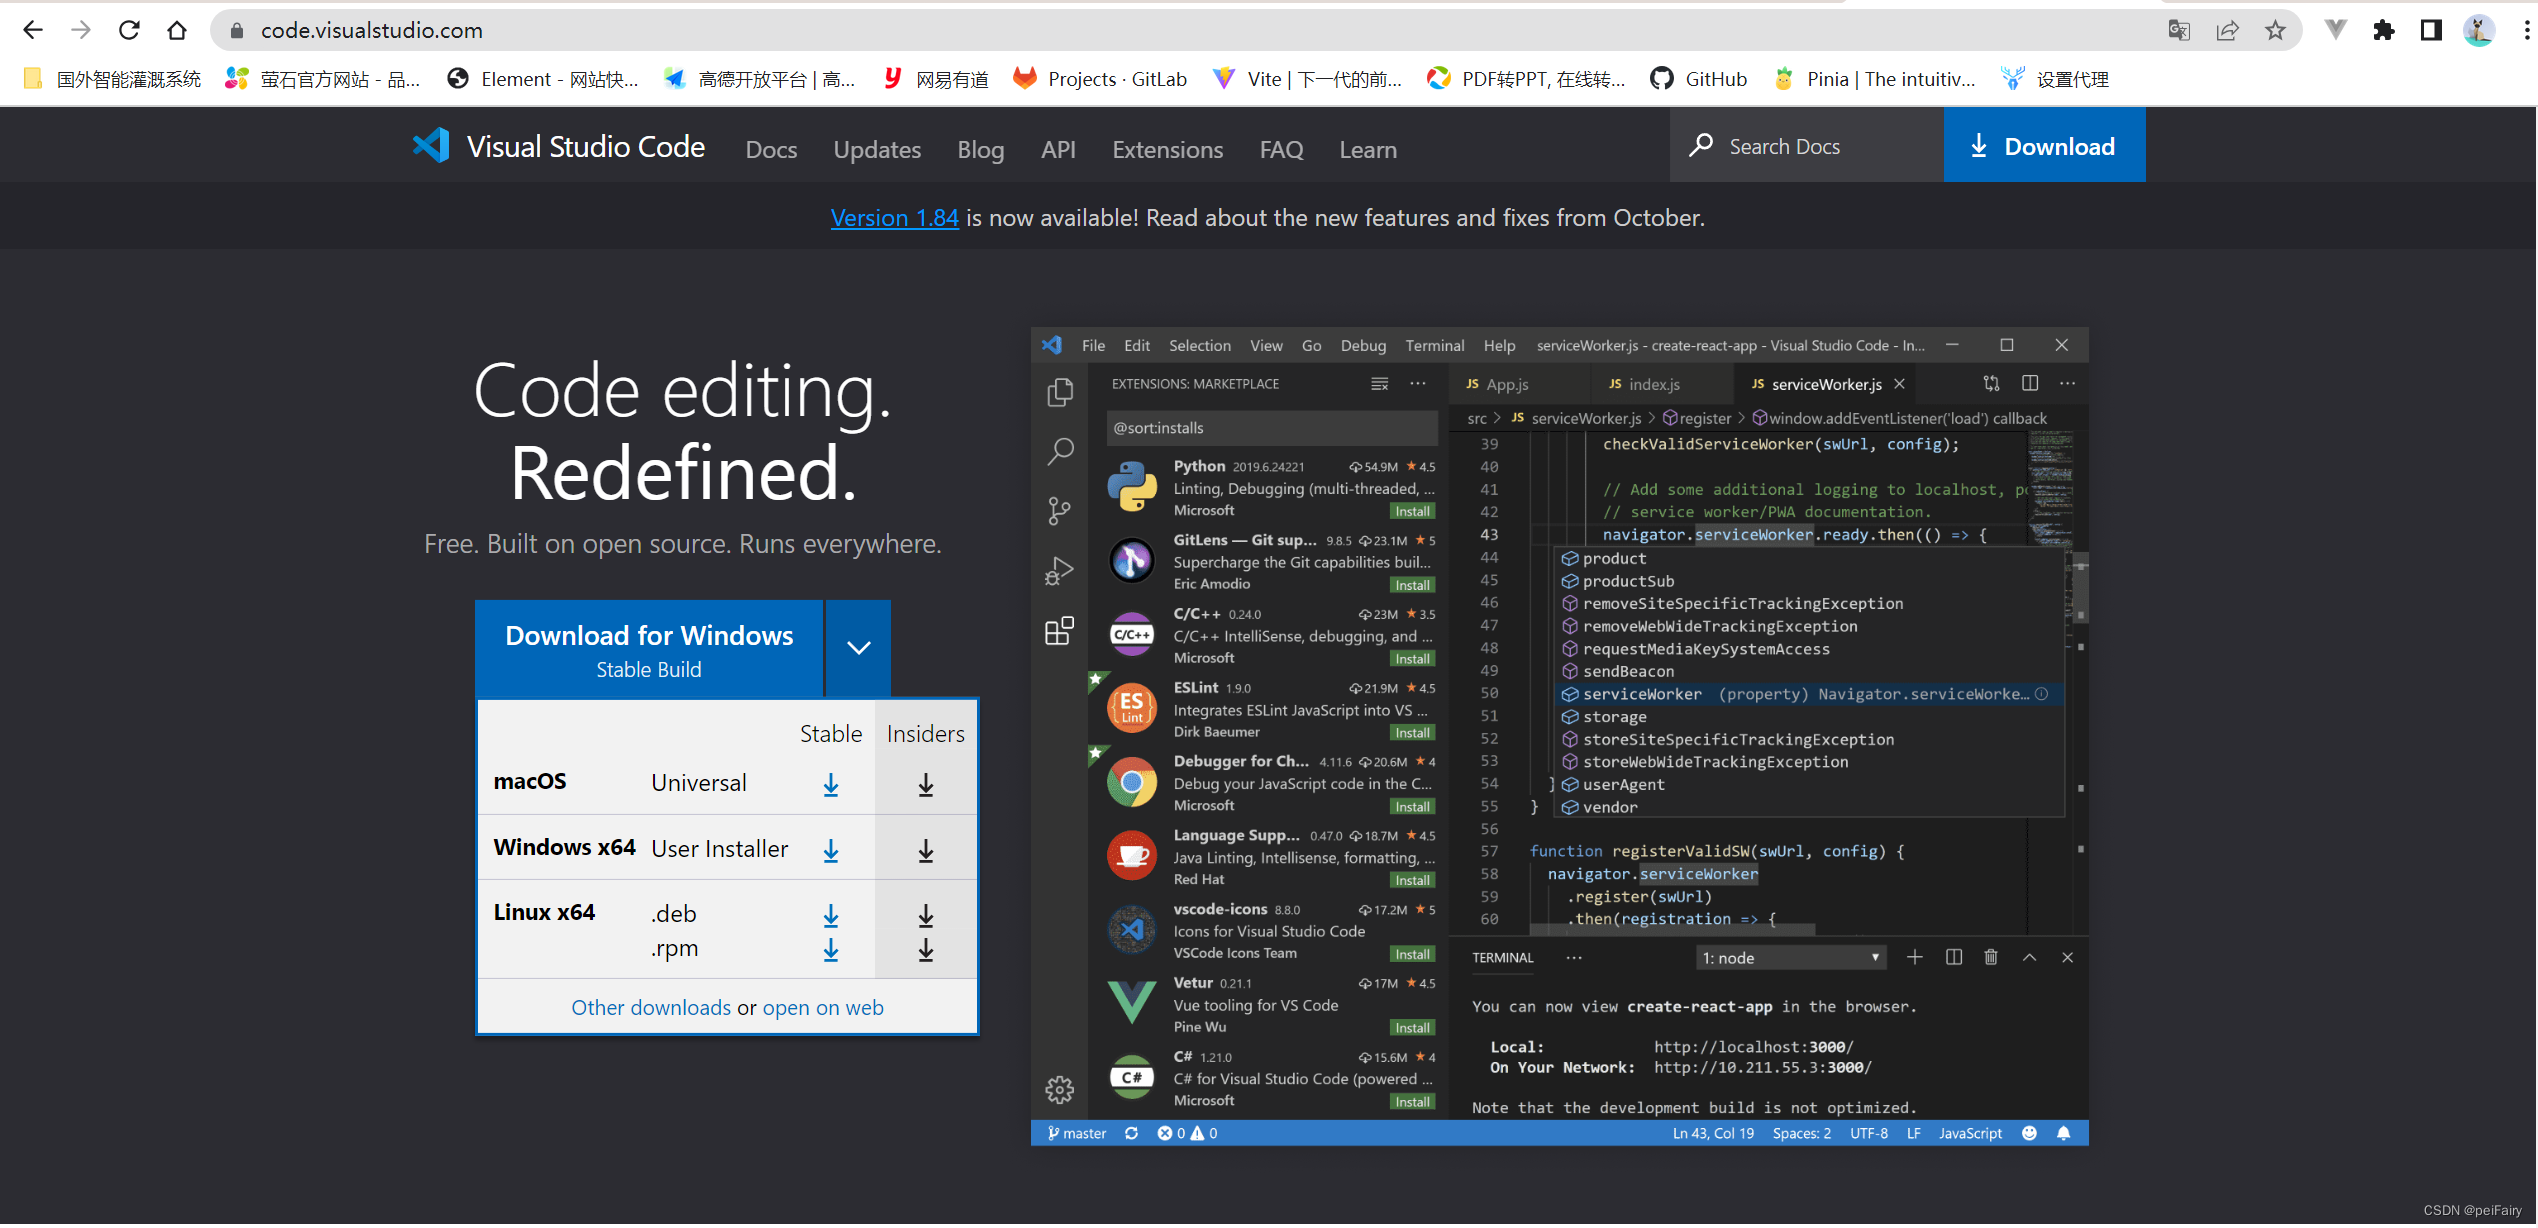The width and height of the screenshot is (2538, 1228).
Task: Expand the Download for Windows dropdown arrow
Action: point(857,648)
